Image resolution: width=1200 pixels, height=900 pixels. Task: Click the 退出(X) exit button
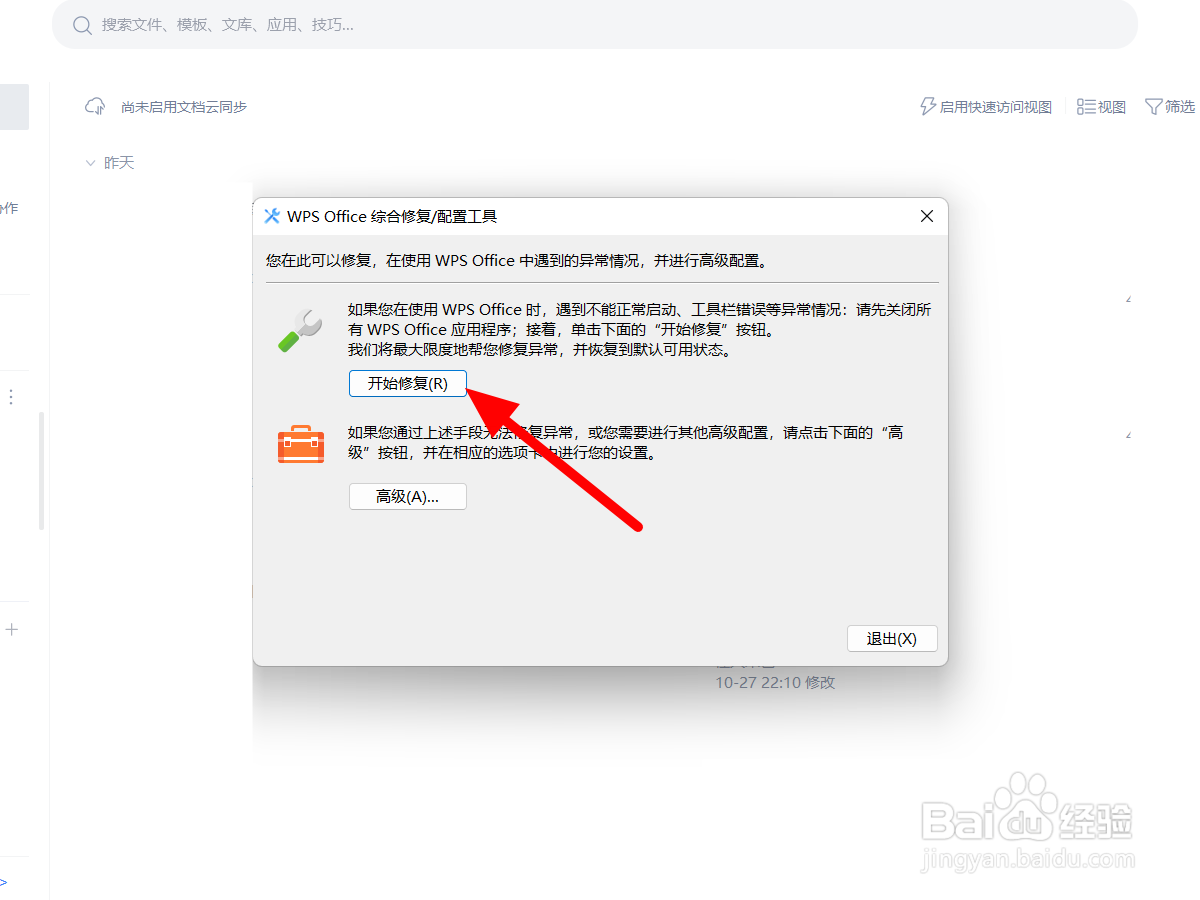tap(892, 638)
